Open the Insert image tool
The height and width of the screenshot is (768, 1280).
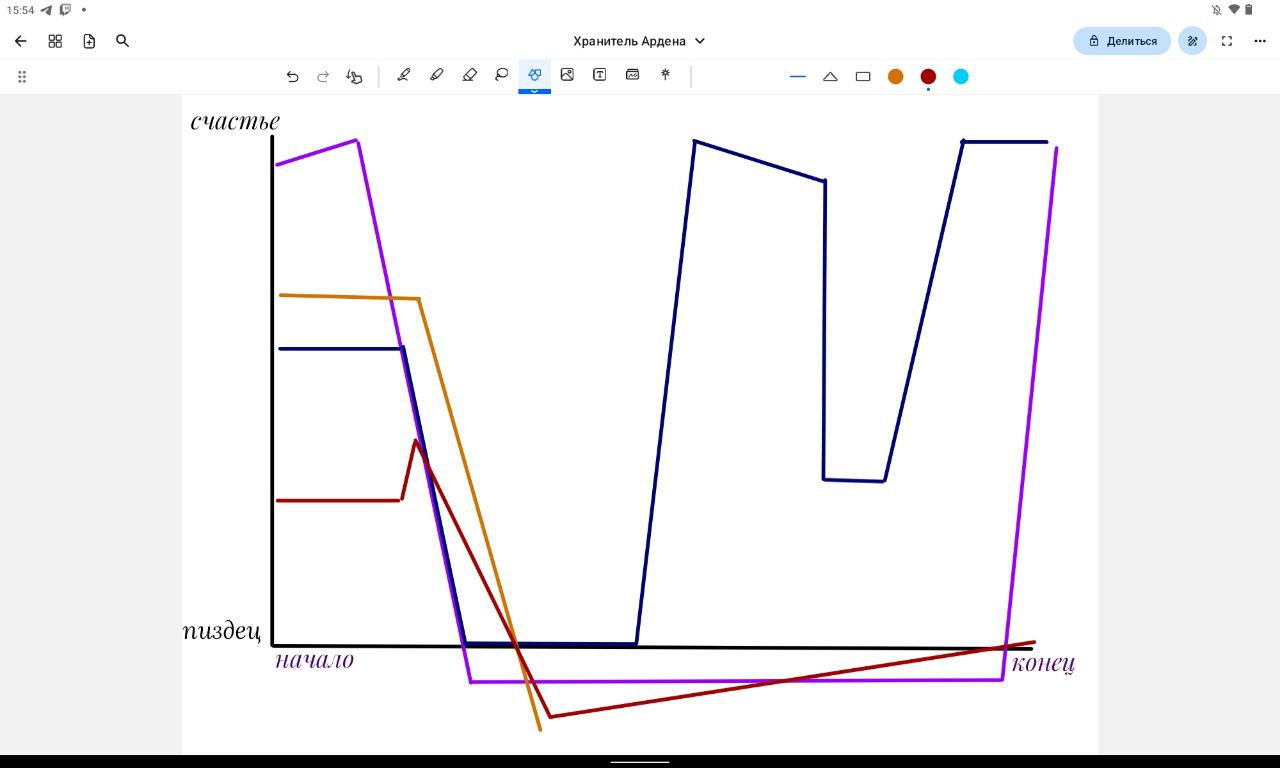[567, 75]
